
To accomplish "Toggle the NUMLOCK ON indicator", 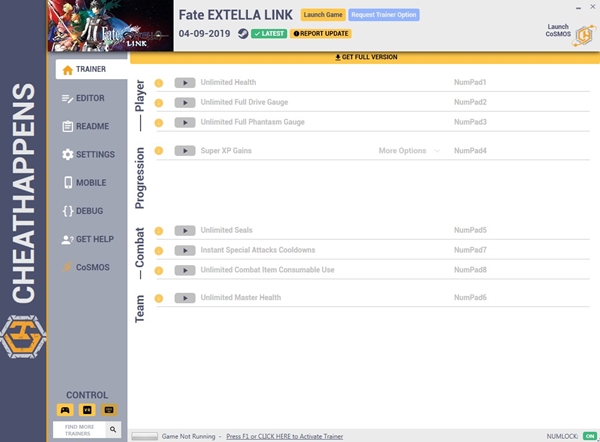I will pos(589,436).
